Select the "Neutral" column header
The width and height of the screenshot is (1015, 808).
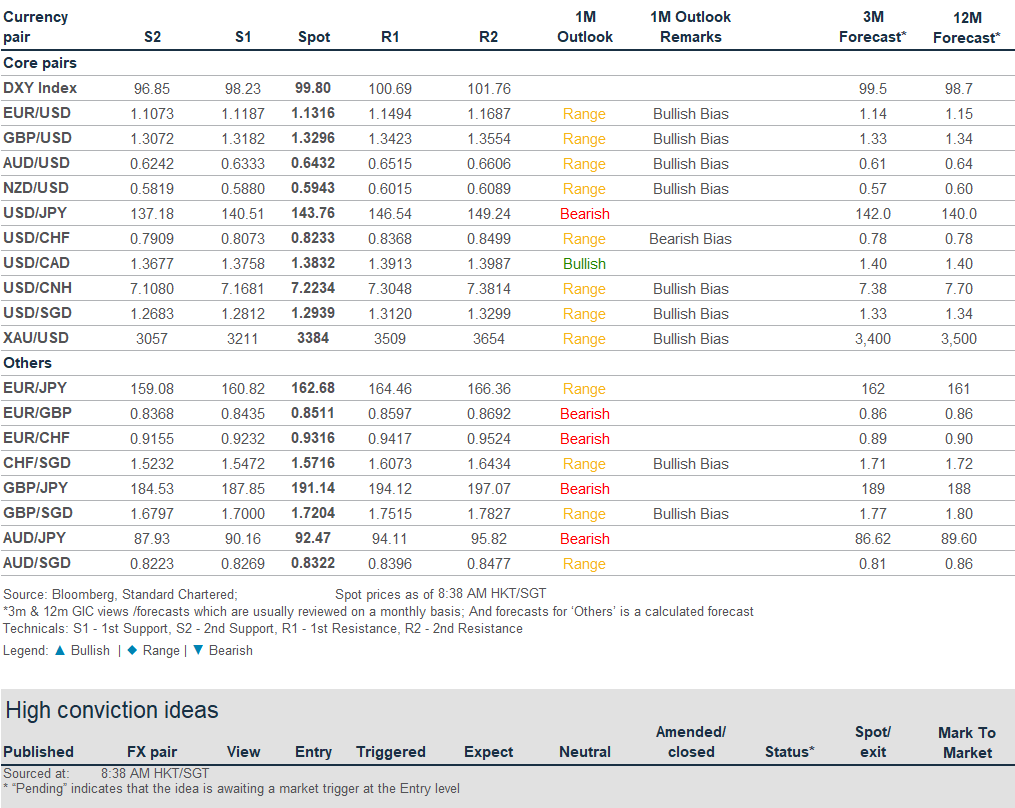click(585, 752)
